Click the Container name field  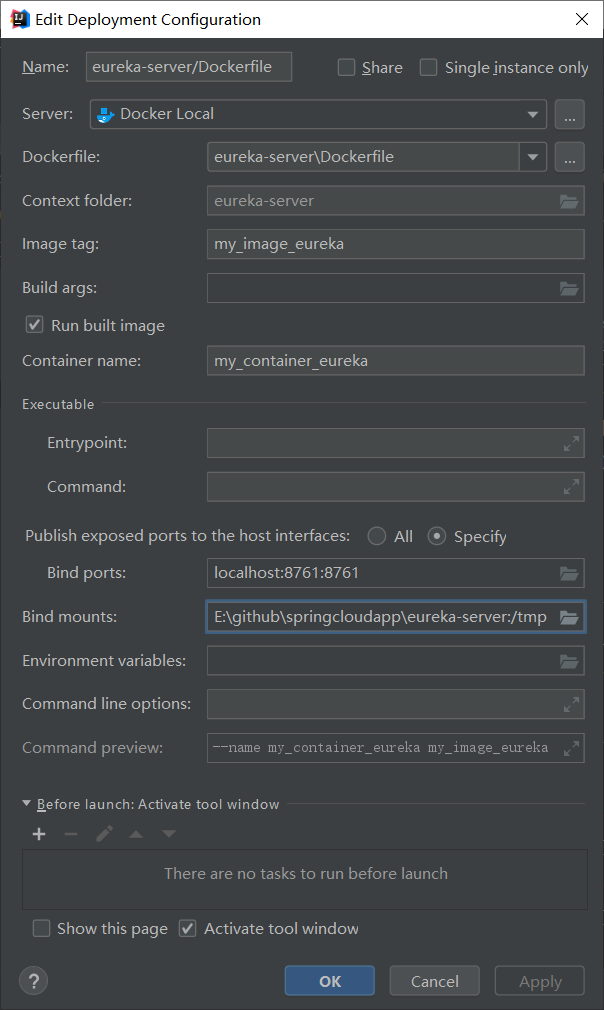[x=395, y=361]
